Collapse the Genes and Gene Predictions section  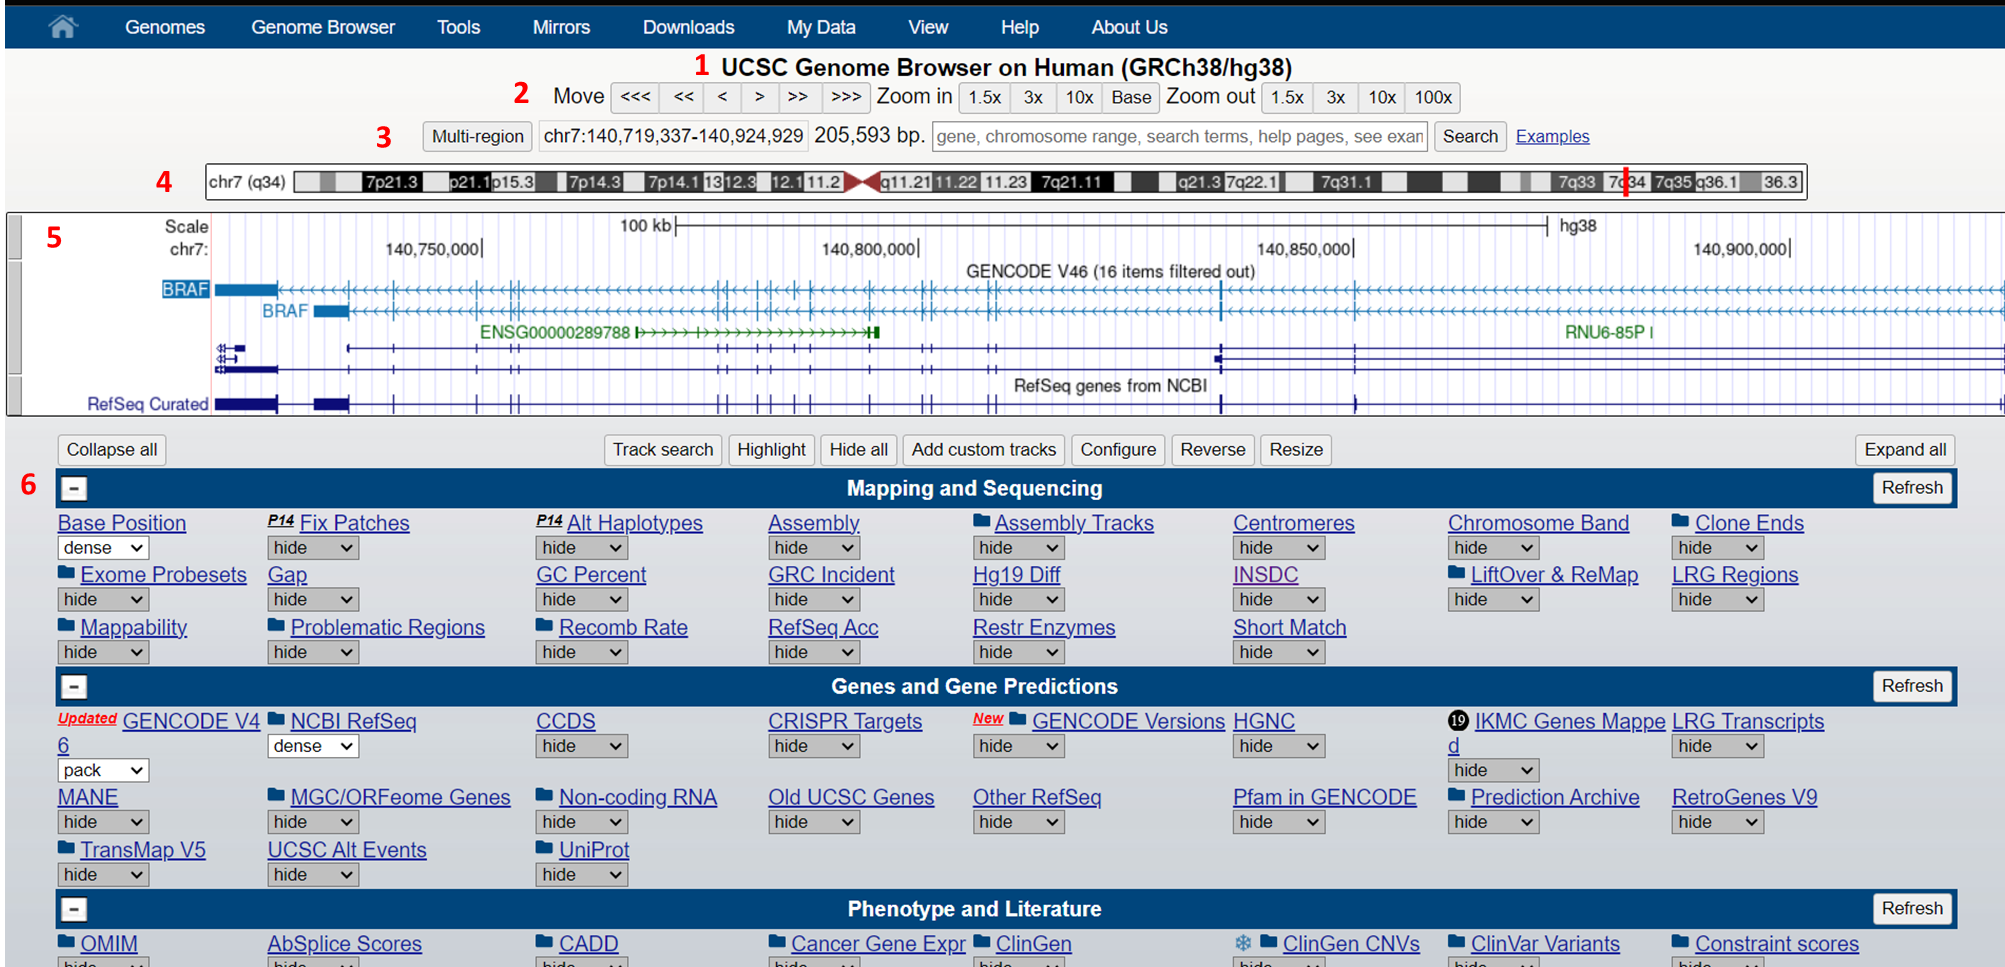click(74, 687)
